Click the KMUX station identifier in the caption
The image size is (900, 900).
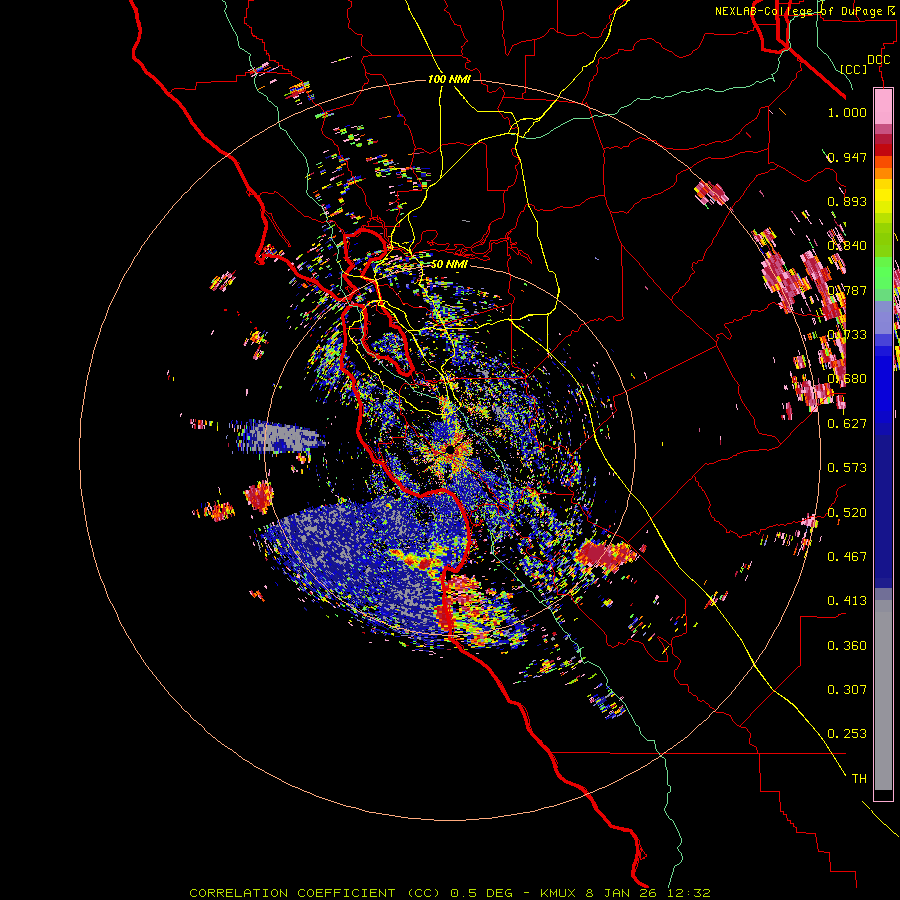[560, 893]
